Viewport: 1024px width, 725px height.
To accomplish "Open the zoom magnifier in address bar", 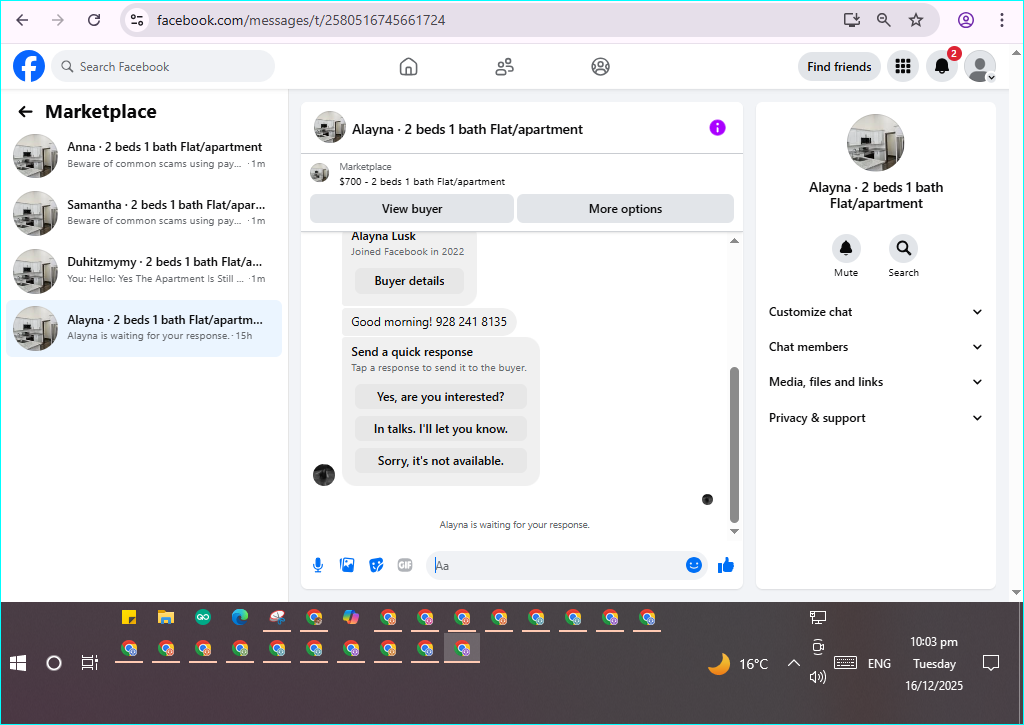I will [884, 20].
